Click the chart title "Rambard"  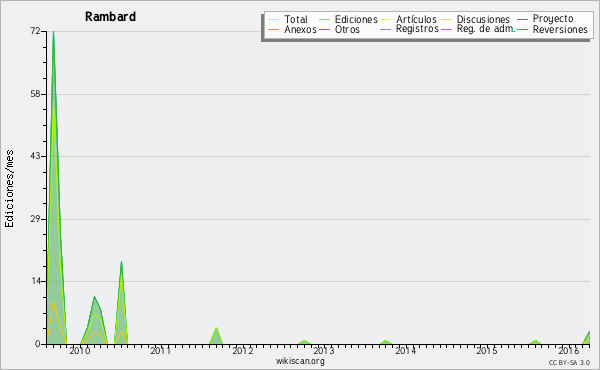pos(110,17)
